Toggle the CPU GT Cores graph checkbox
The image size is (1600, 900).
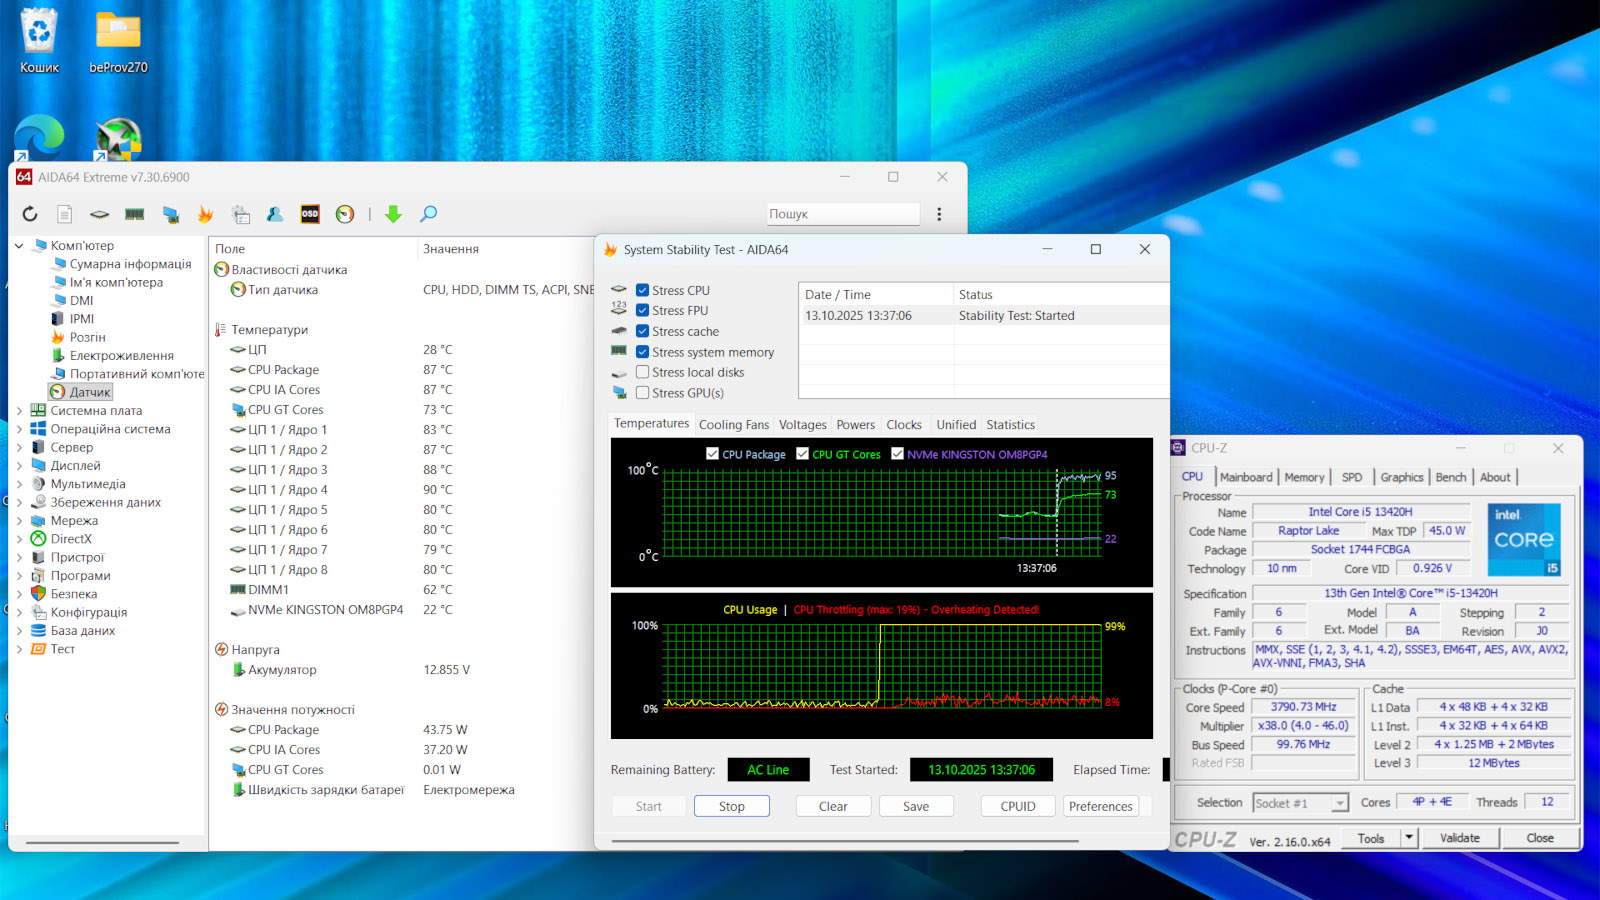802,454
